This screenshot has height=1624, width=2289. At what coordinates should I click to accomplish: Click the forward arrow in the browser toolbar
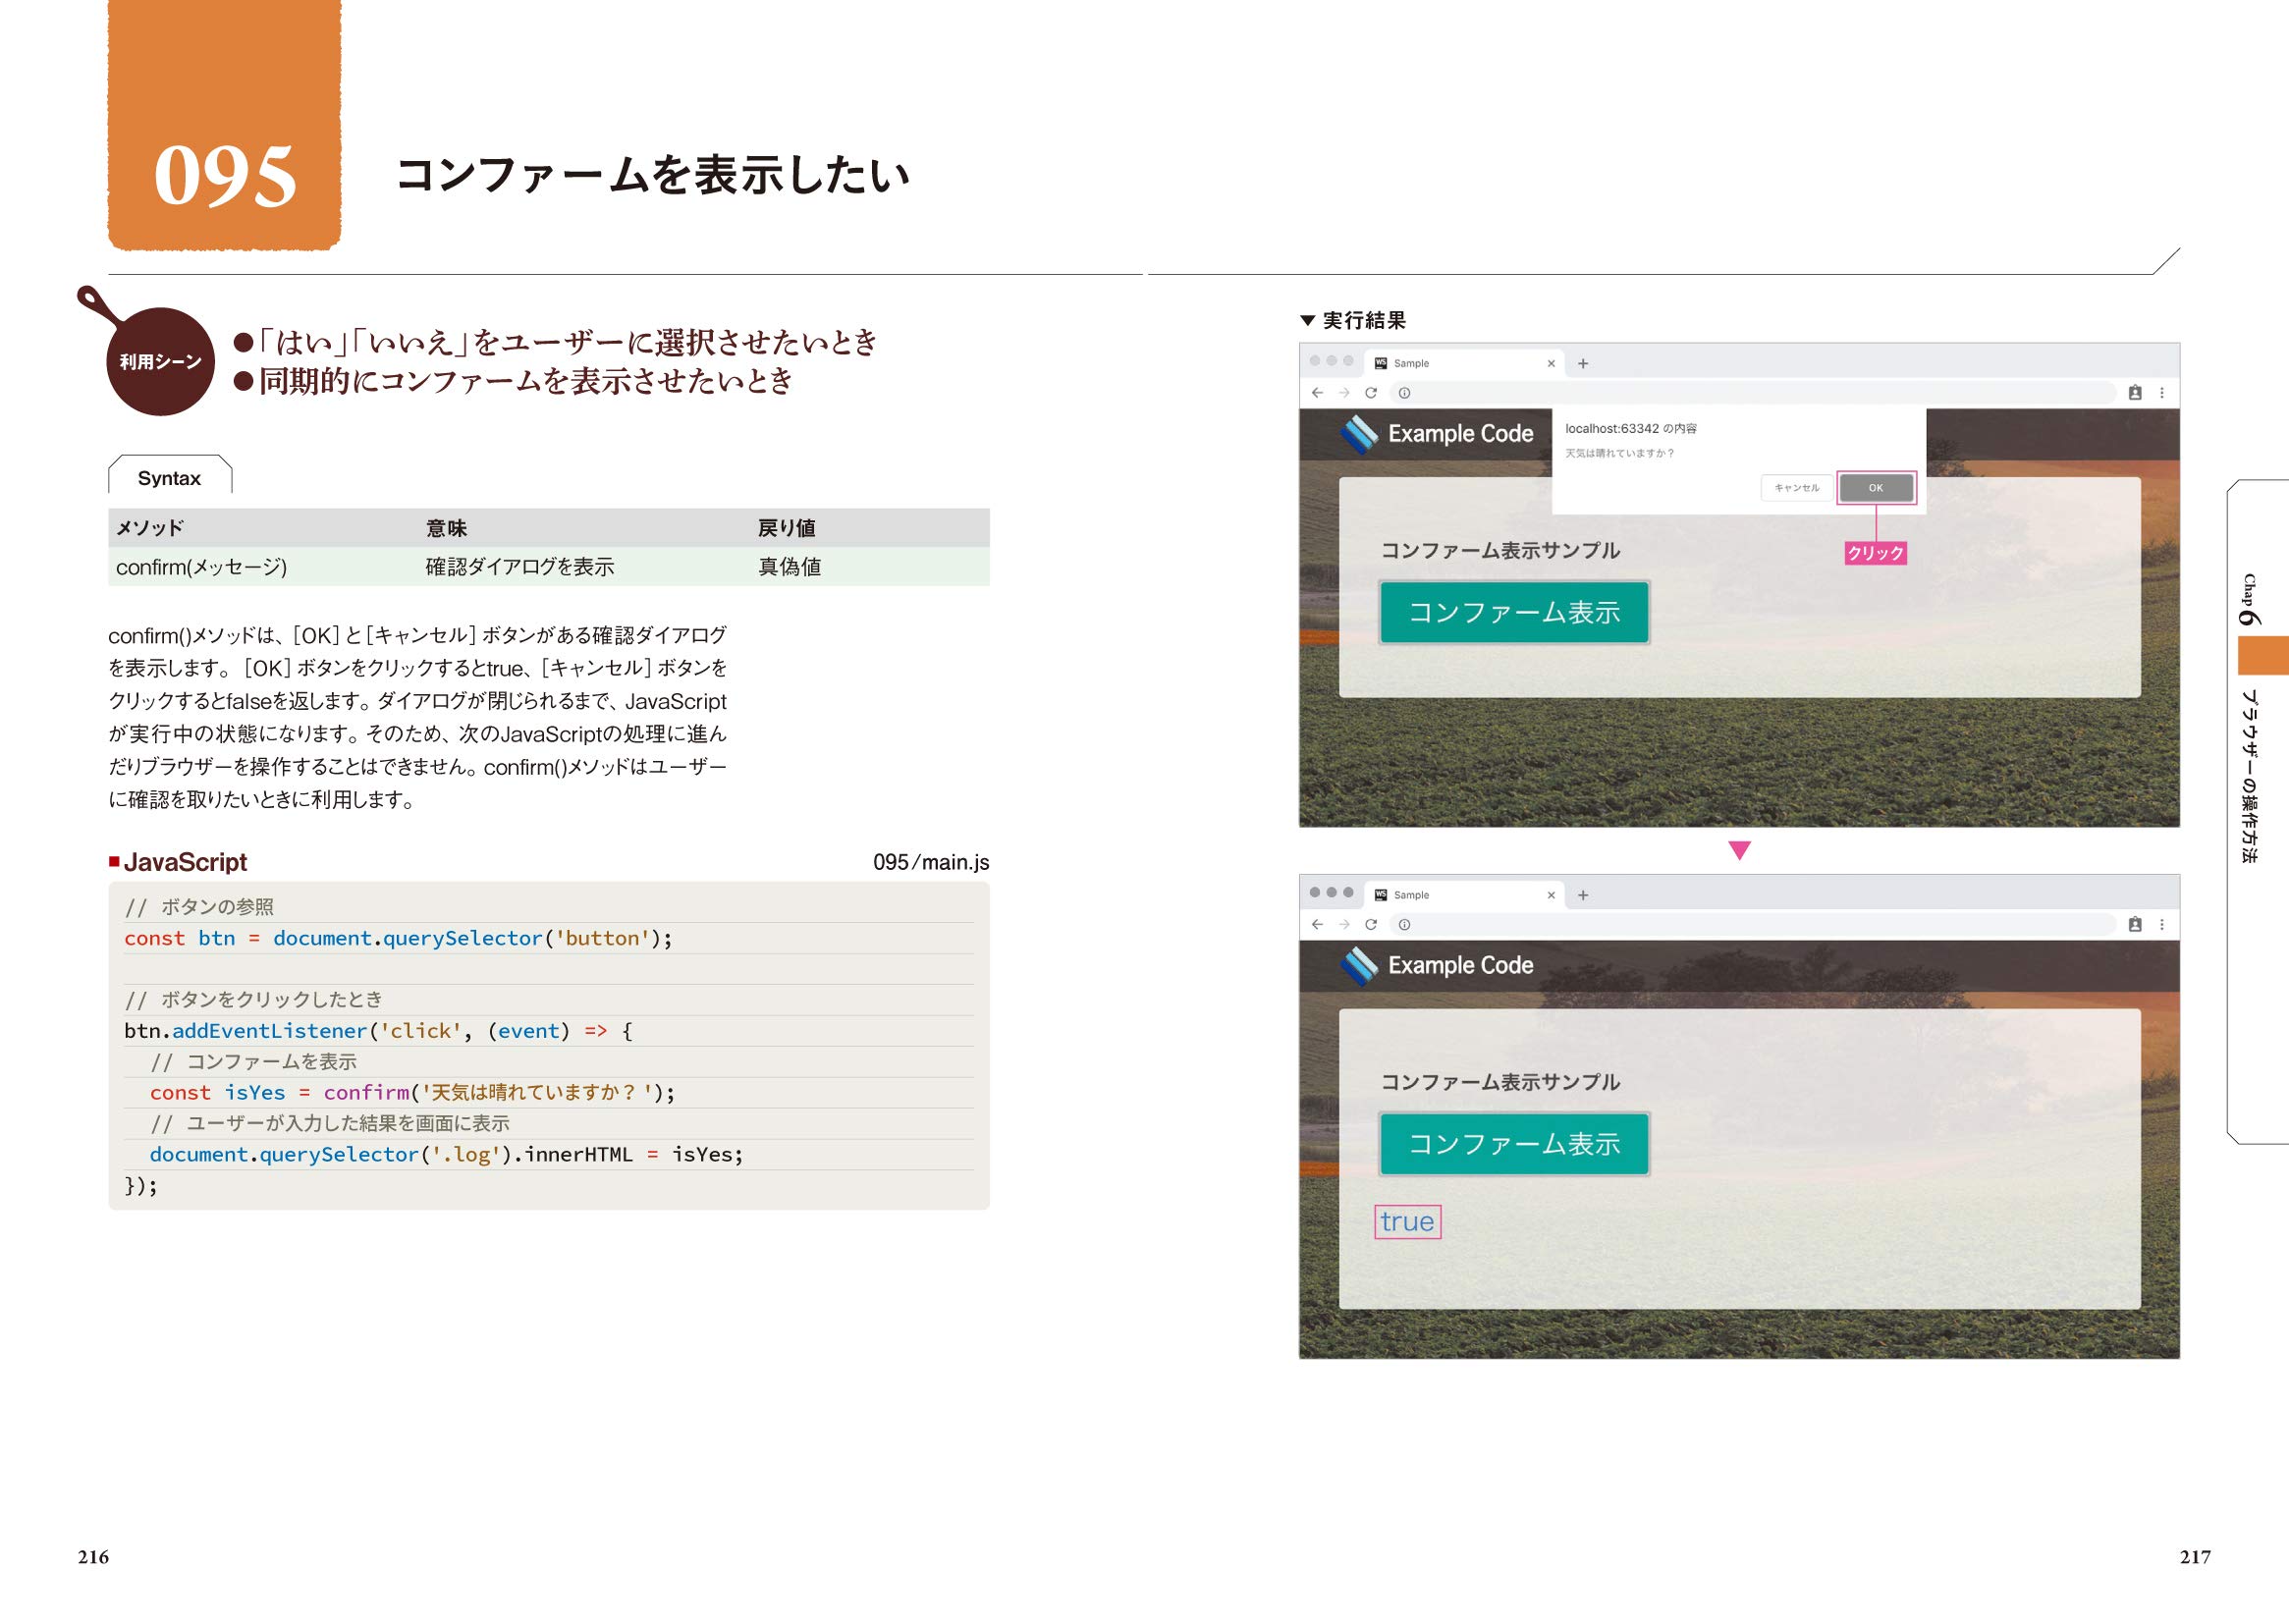[1344, 392]
